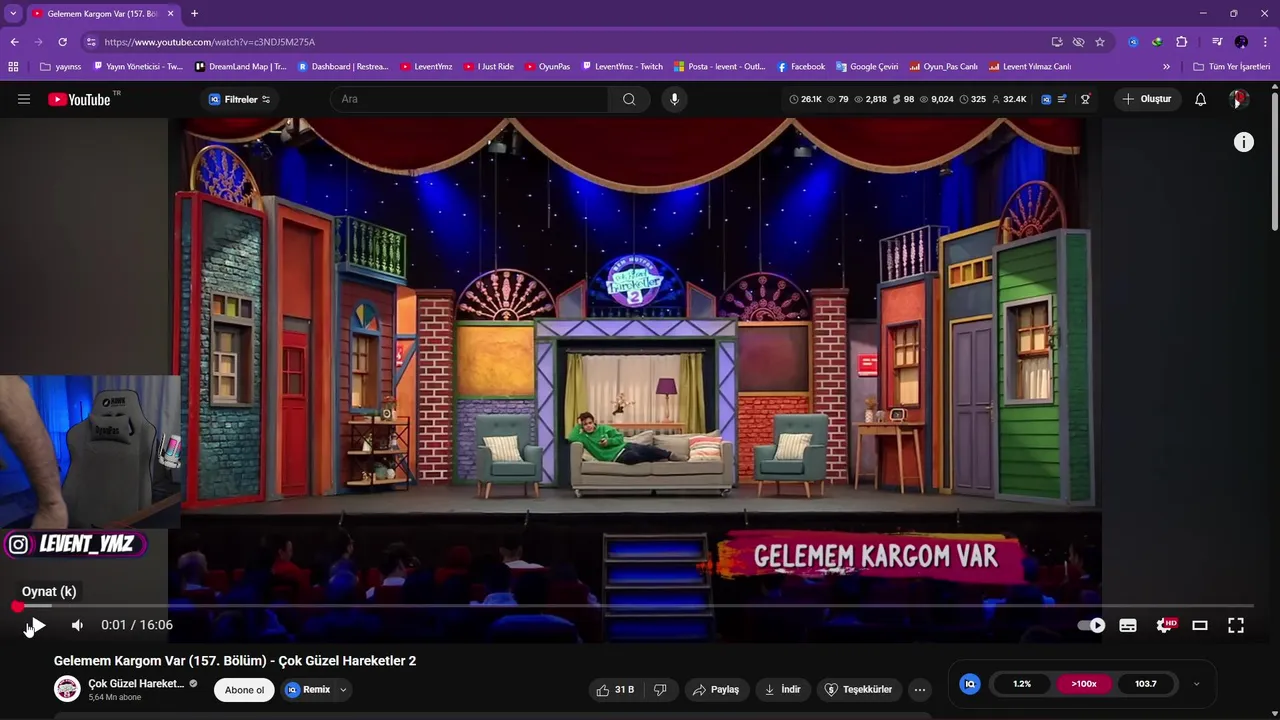Image resolution: width=1280 pixels, height=720 pixels.
Task: Click the 1.2% vidIQ stat
Action: click(1022, 684)
